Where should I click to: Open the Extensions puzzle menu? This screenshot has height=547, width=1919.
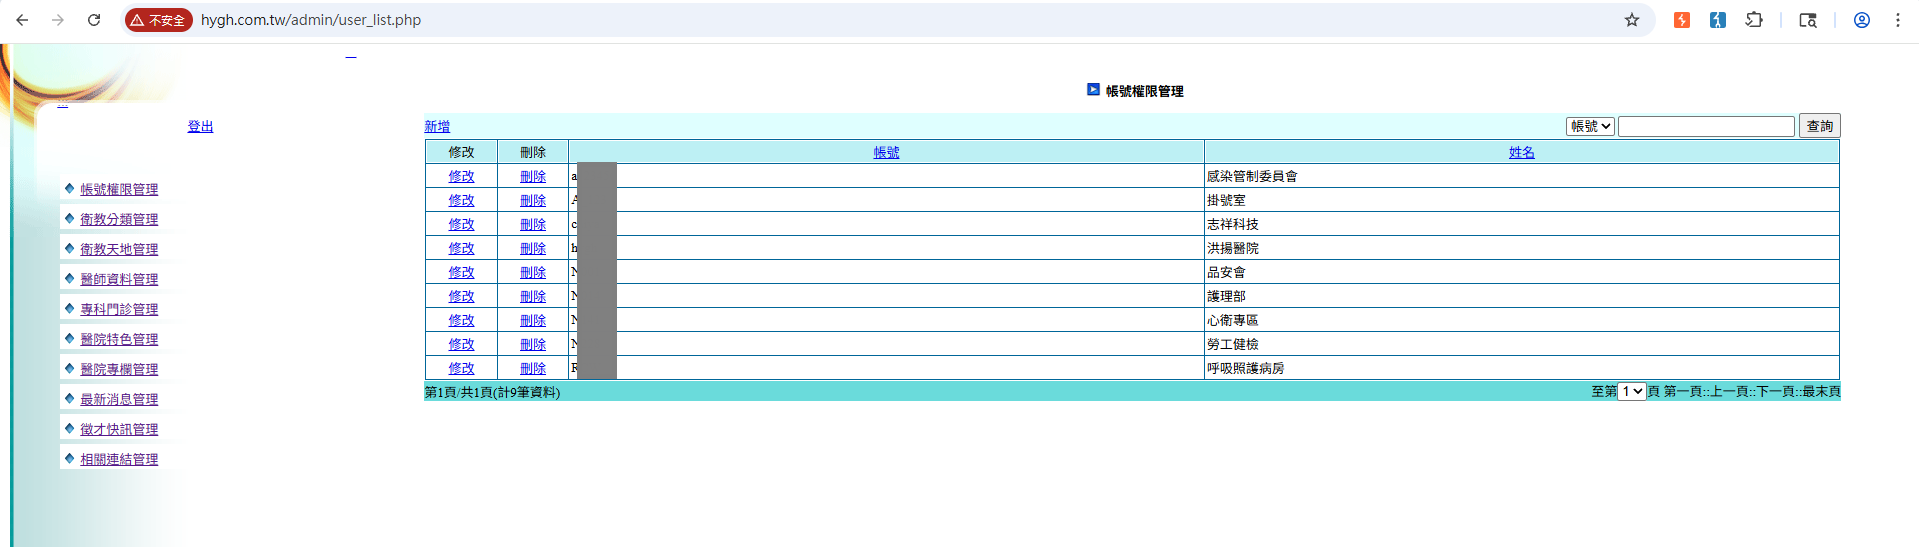pos(1754,20)
